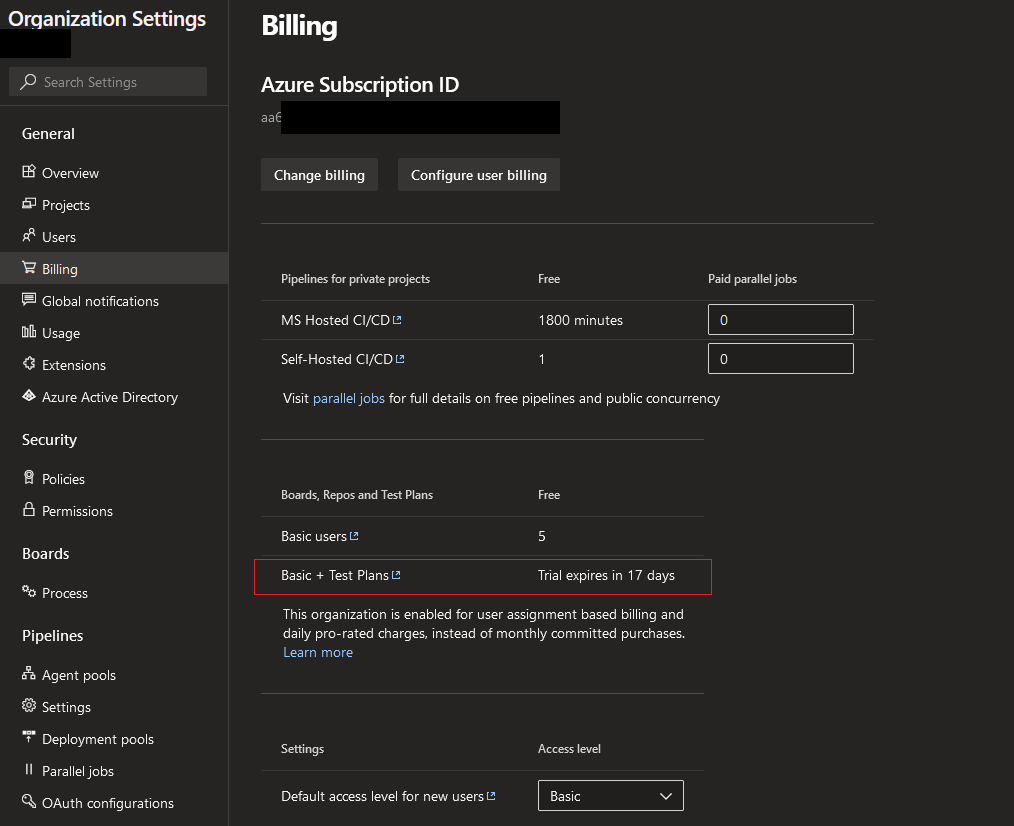The height and width of the screenshot is (826, 1014).
Task: Click MS Hosted paid parallel jobs field
Action: pos(781,320)
